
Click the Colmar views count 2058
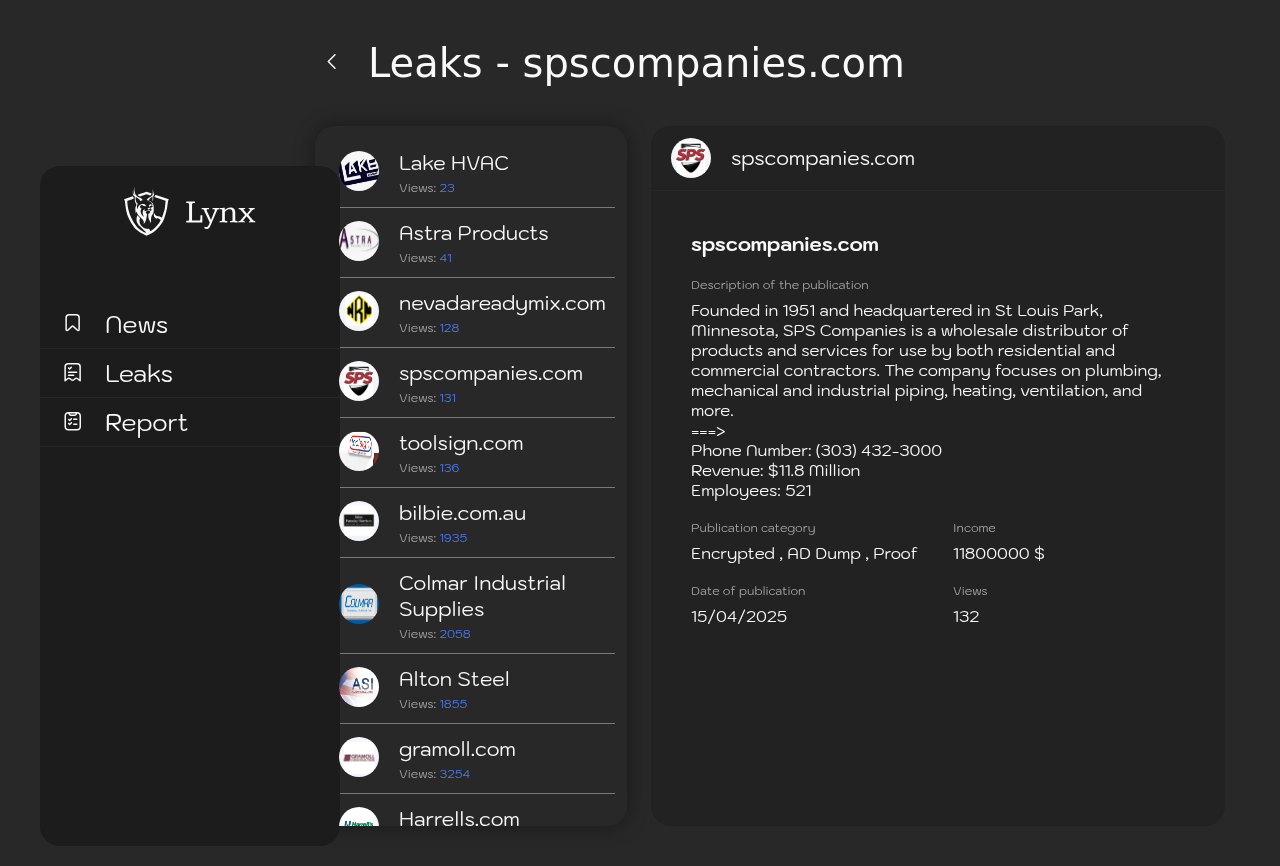click(455, 634)
